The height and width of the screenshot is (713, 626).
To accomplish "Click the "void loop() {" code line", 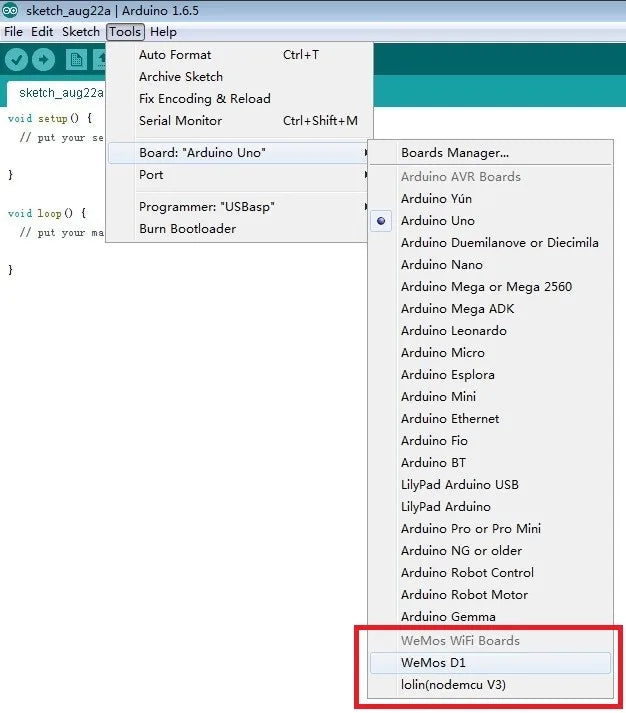I will [47, 213].
